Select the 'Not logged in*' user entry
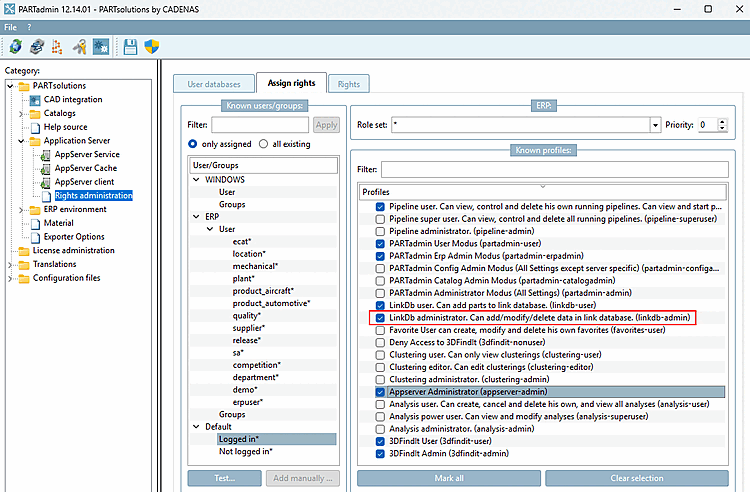 245,451
